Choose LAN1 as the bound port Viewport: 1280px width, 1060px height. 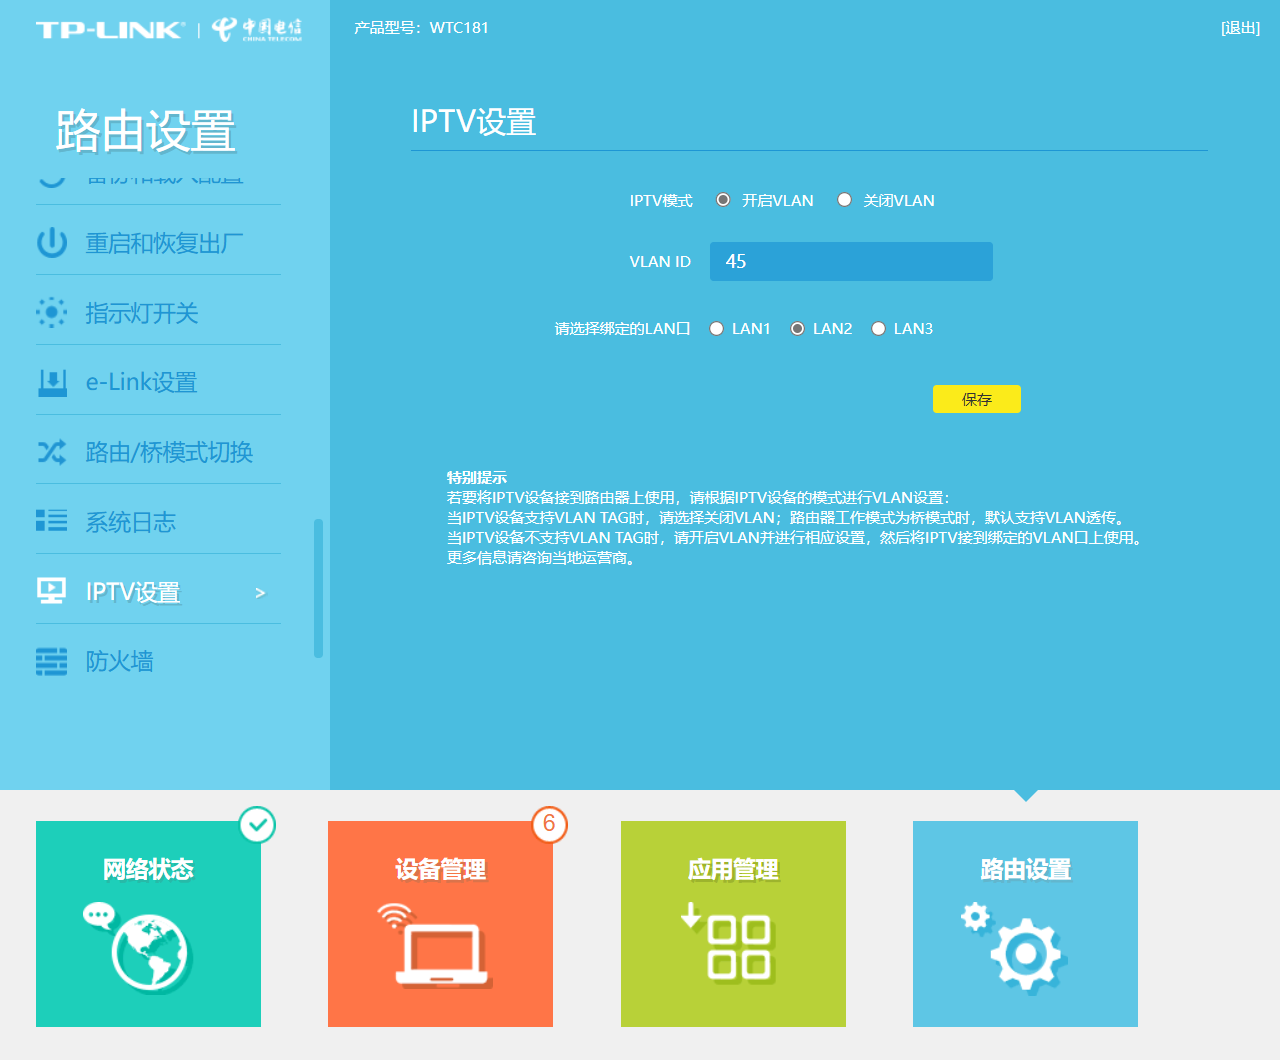pos(716,328)
